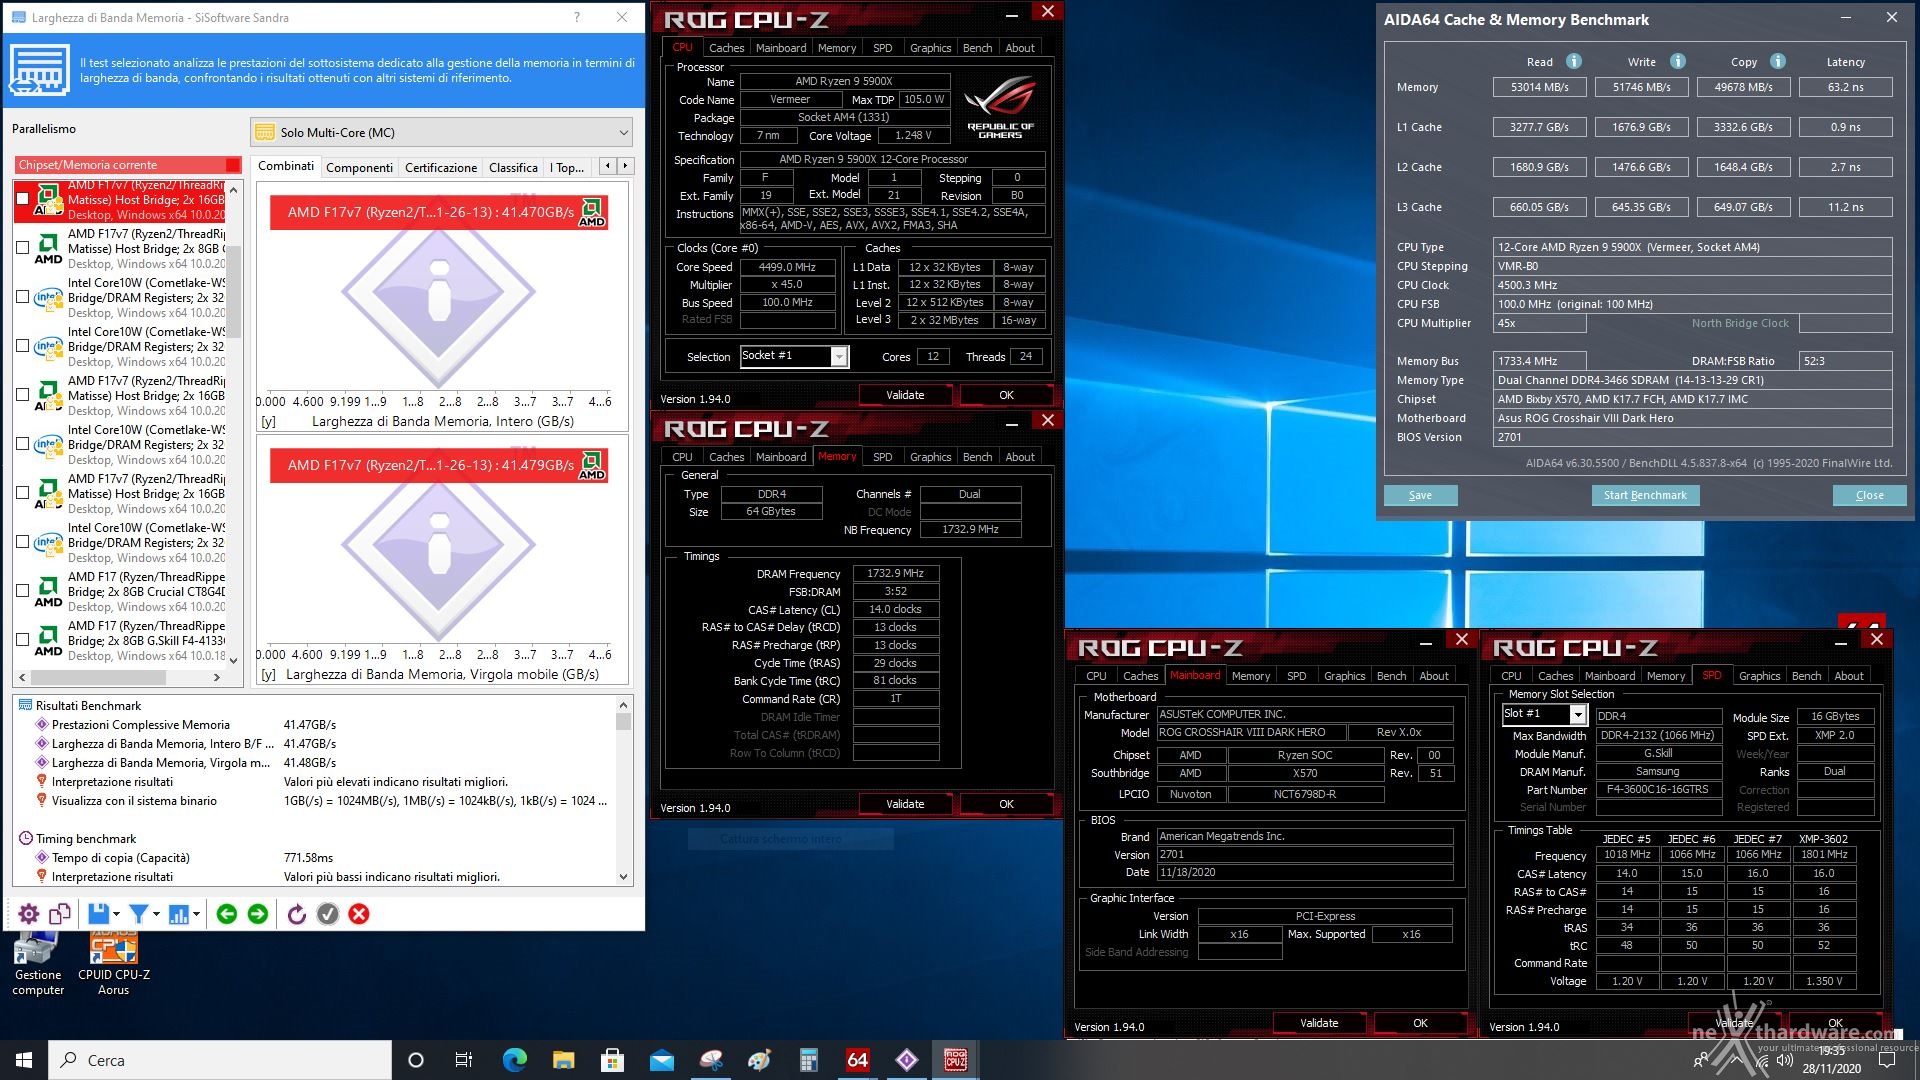Click the Close button in AIDA64

pyautogui.click(x=1869, y=495)
